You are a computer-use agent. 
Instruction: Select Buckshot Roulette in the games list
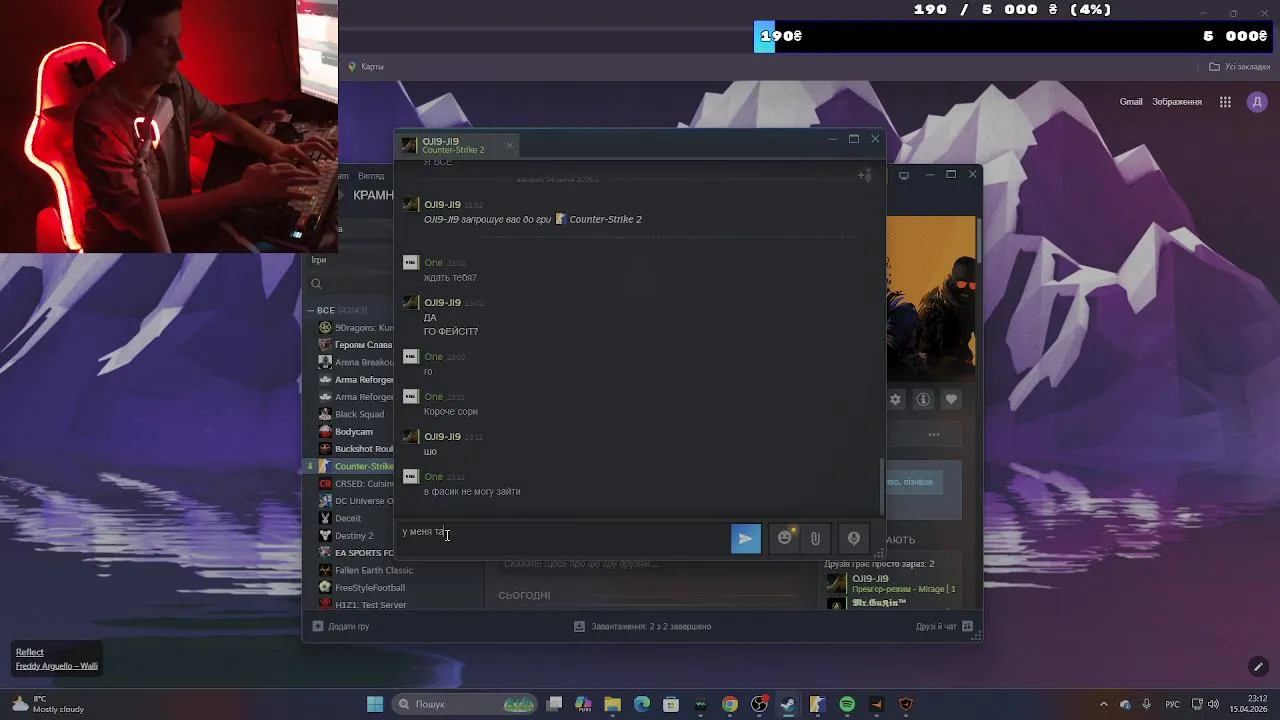(355, 449)
